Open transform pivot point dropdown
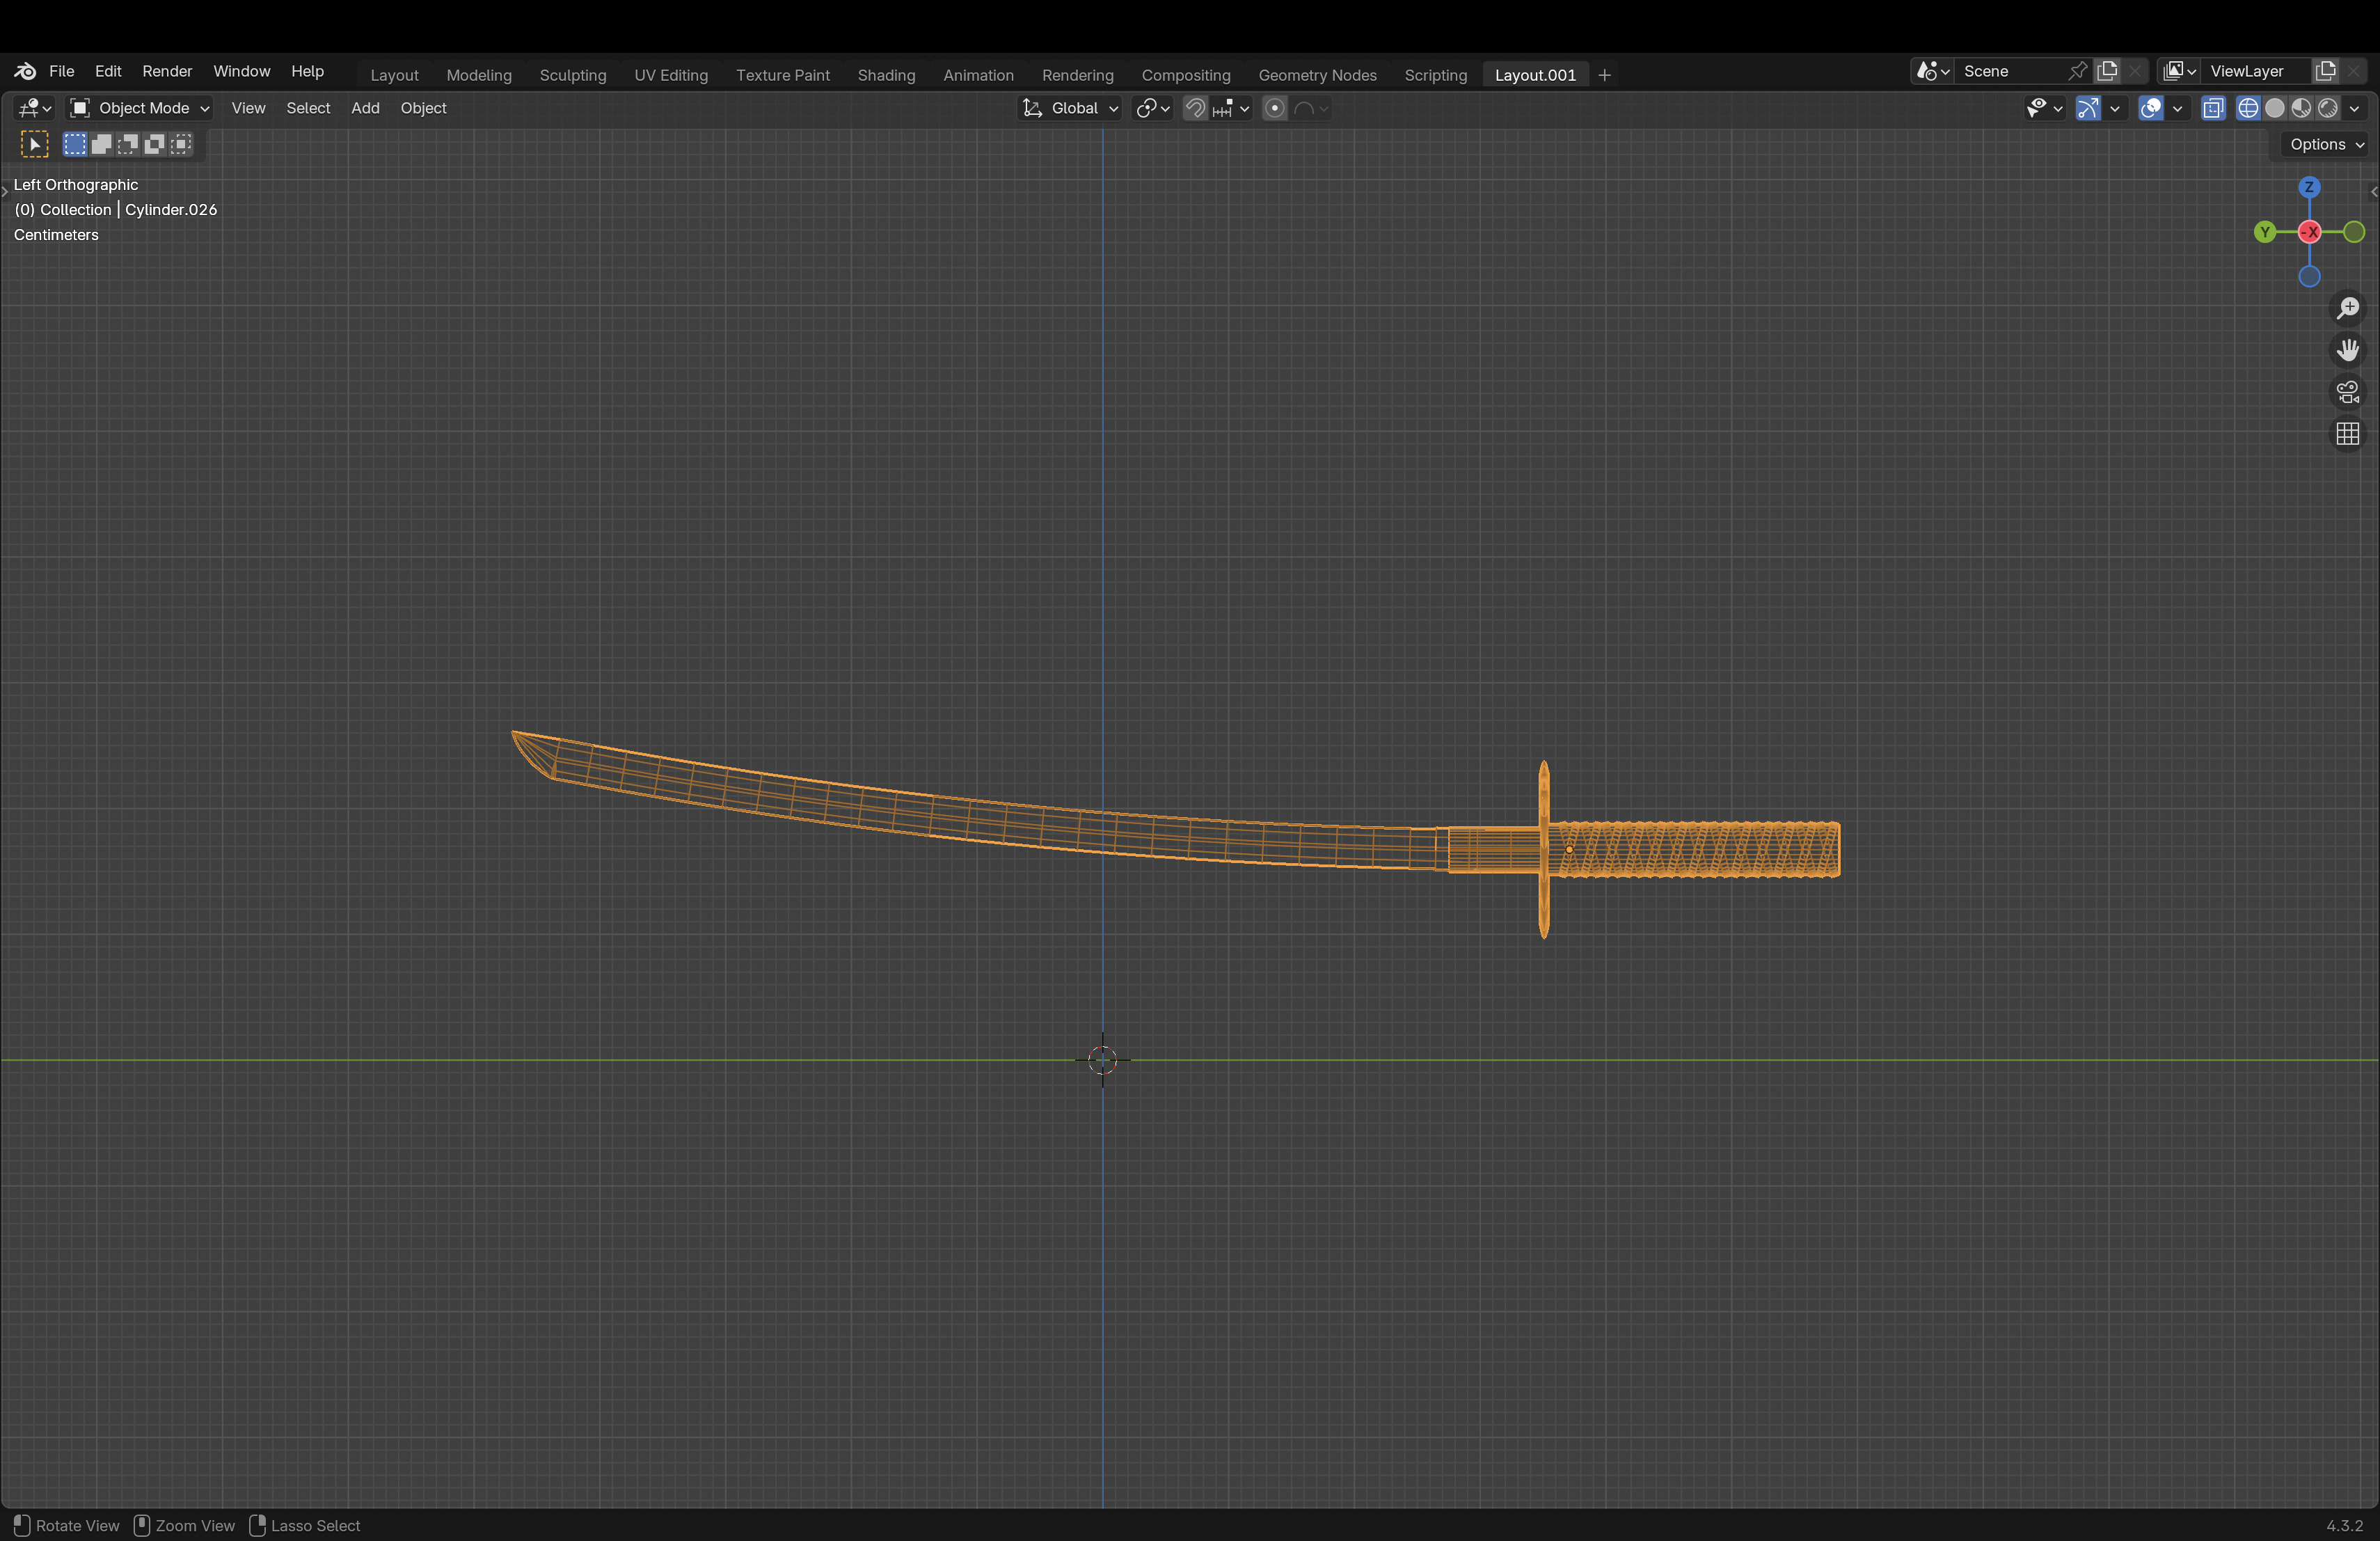 tap(1153, 108)
